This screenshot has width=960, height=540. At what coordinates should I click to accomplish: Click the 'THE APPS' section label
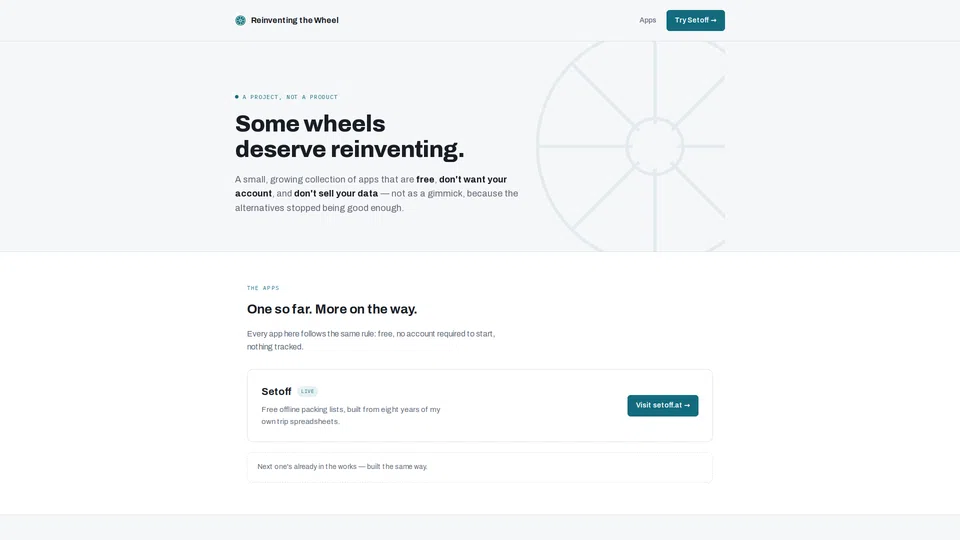pos(263,288)
